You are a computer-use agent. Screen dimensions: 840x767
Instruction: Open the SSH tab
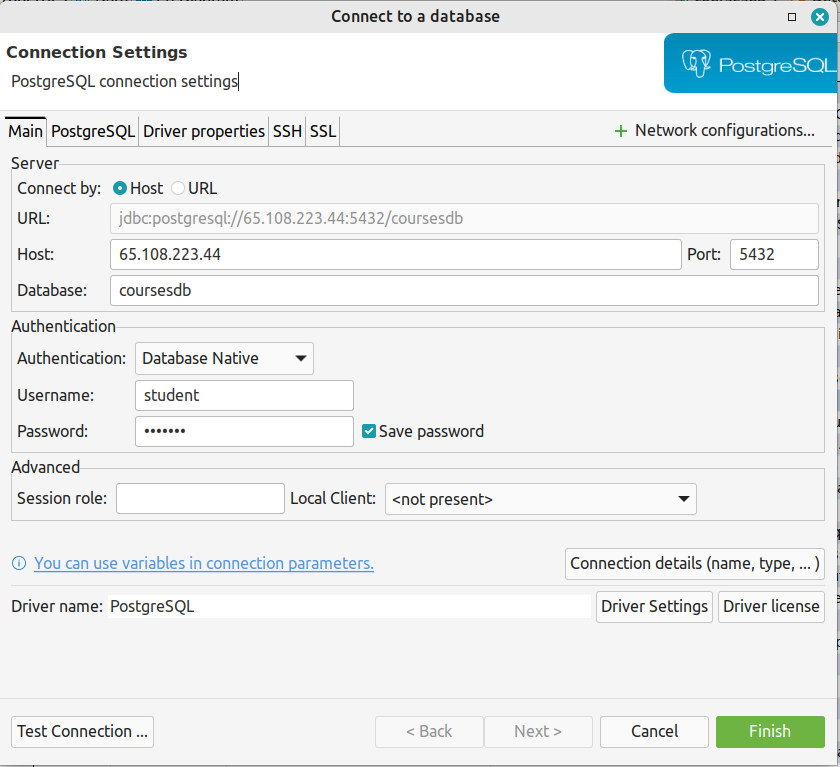[x=287, y=131]
